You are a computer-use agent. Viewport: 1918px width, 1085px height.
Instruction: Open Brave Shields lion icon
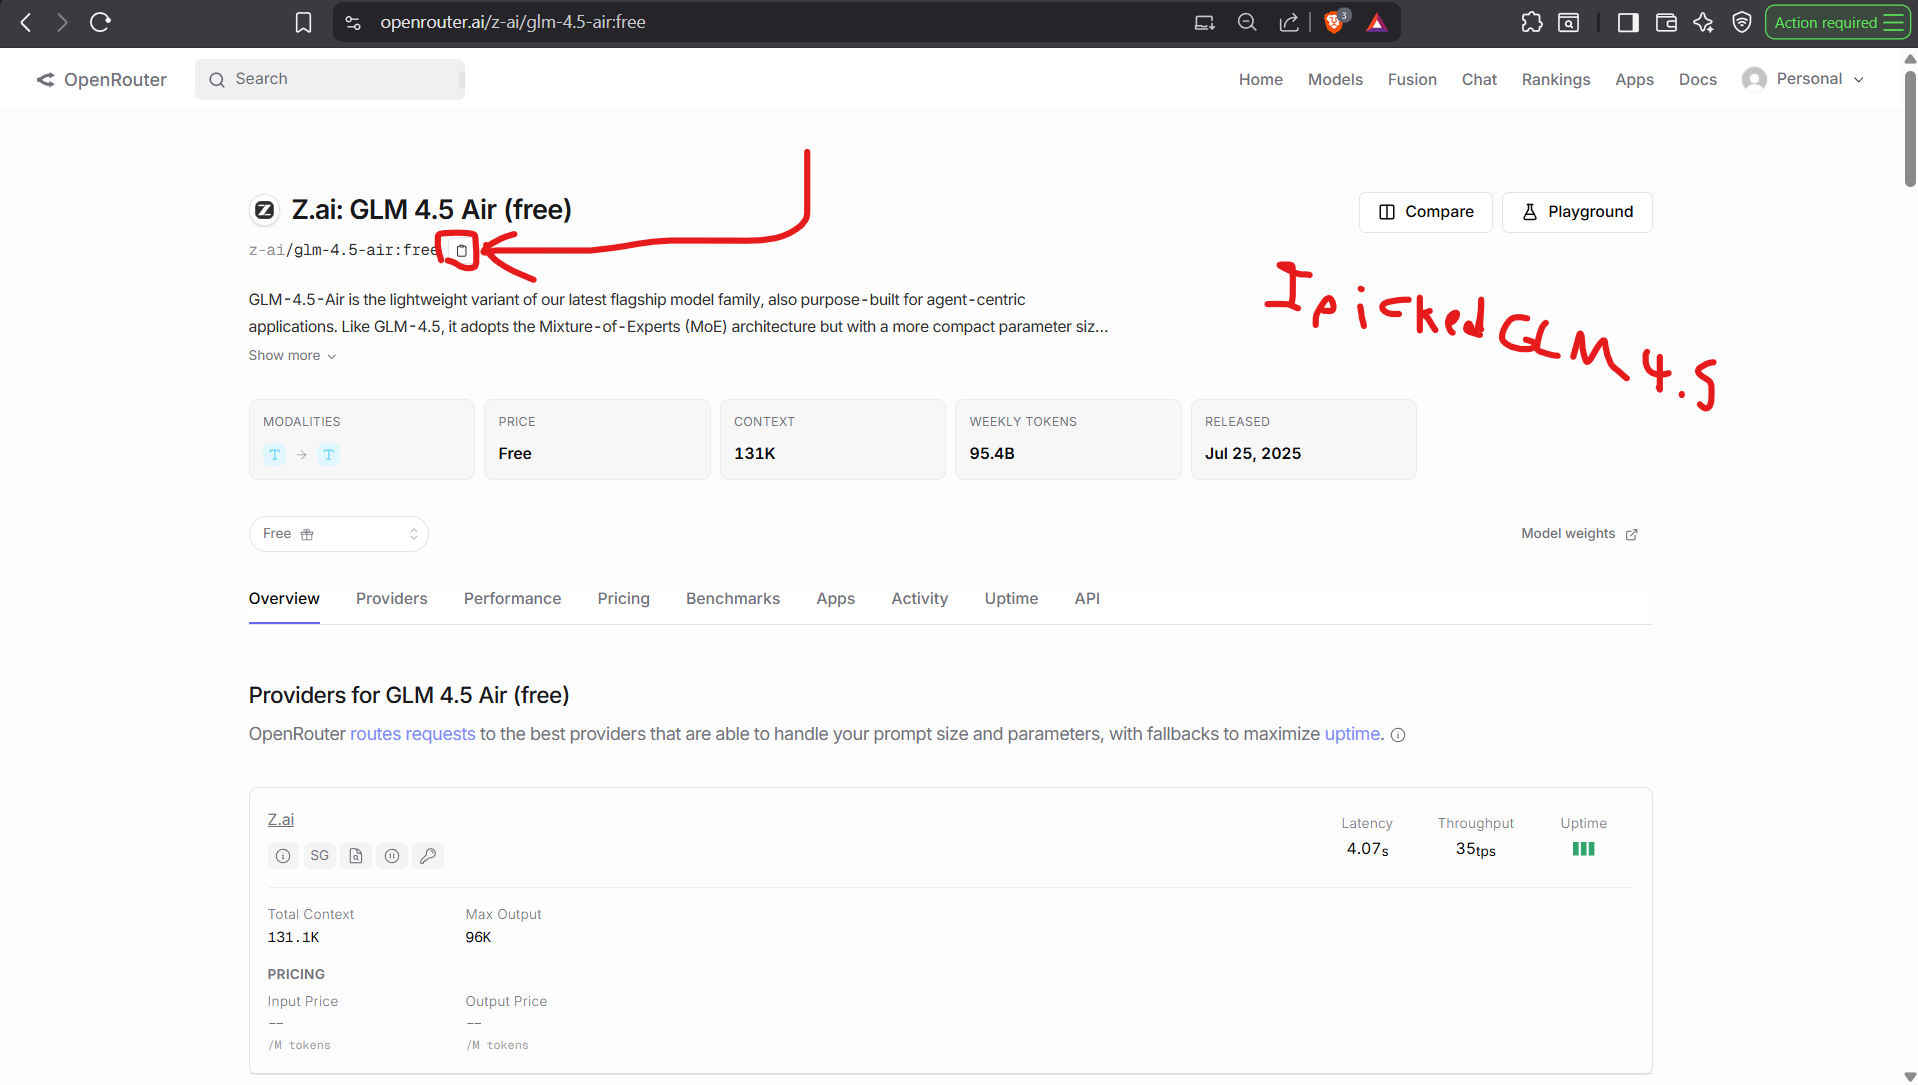point(1335,22)
